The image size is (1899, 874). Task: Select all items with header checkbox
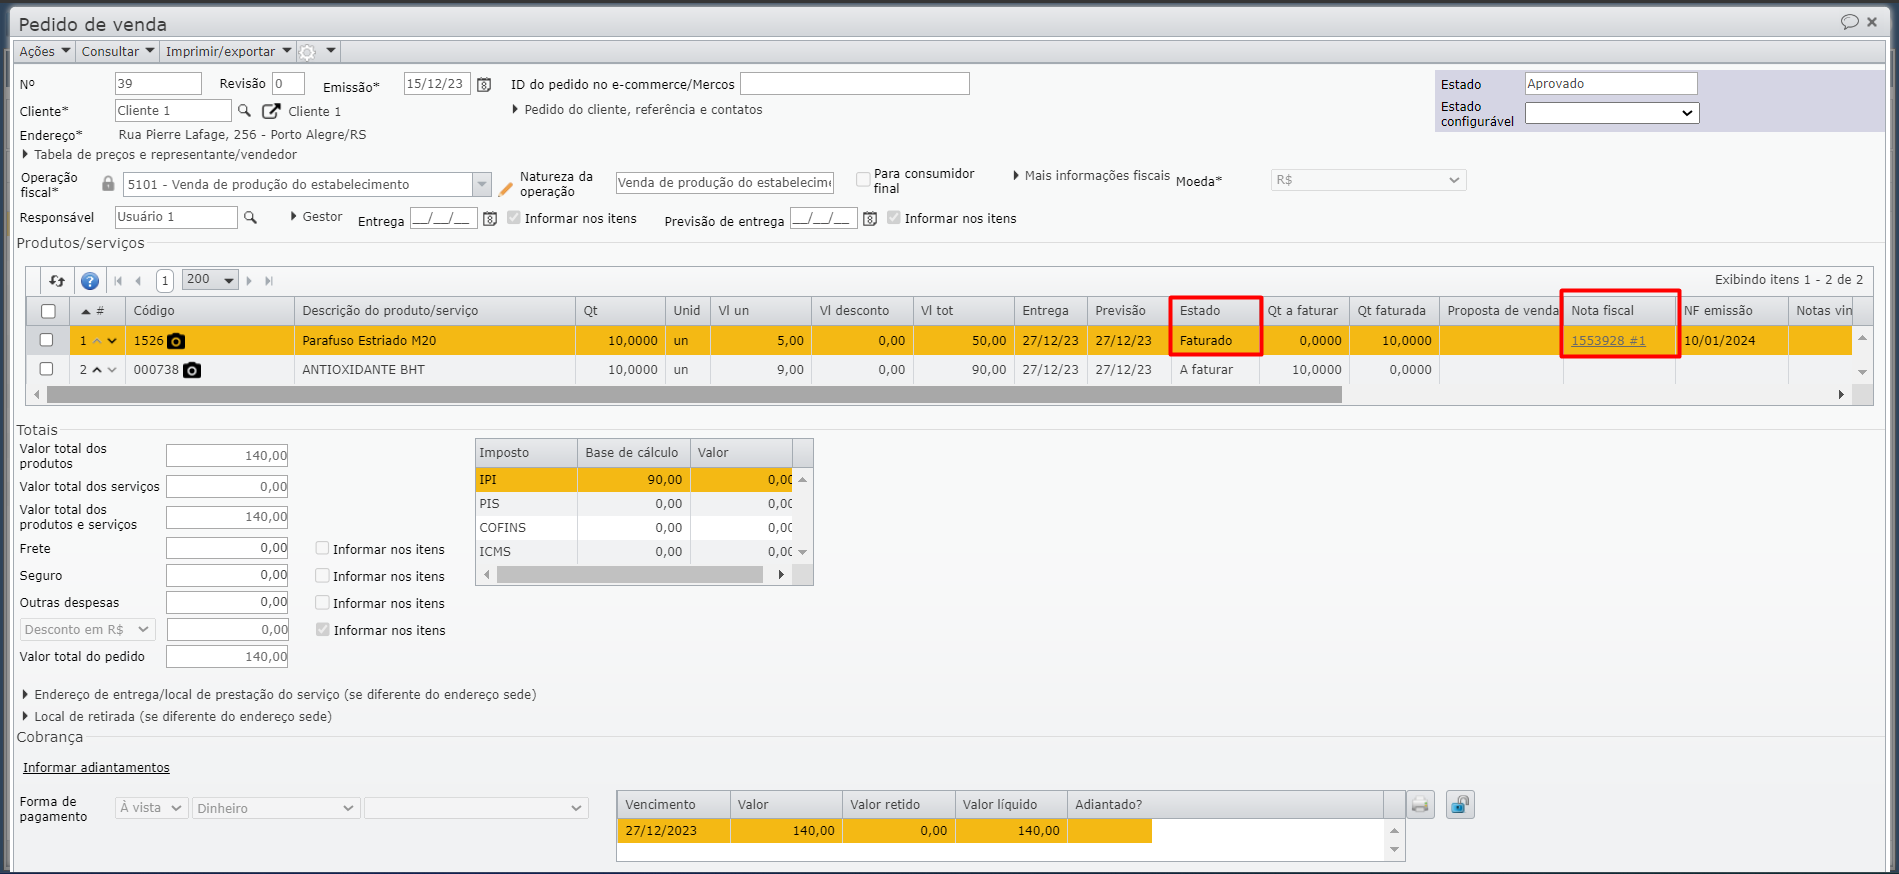(48, 312)
